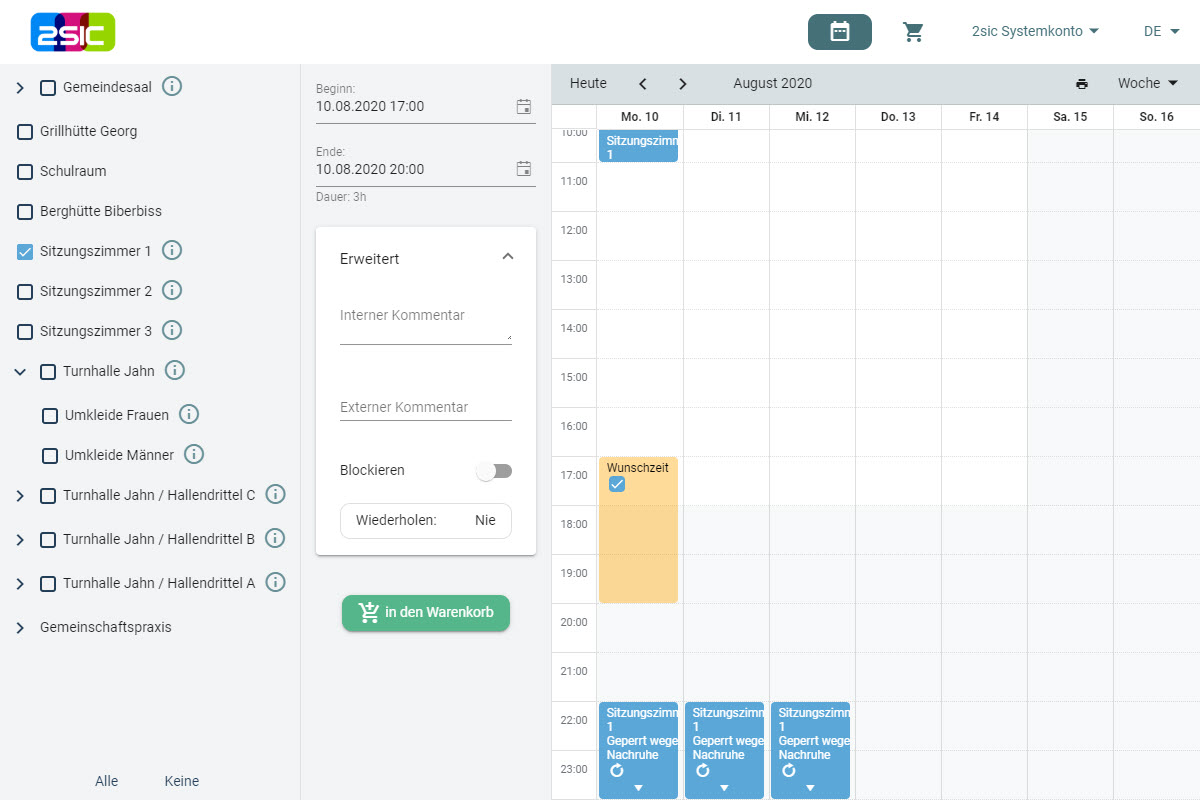This screenshot has height=800, width=1200.
Task: Go to next week with right arrow
Action: tap(683, 84)
